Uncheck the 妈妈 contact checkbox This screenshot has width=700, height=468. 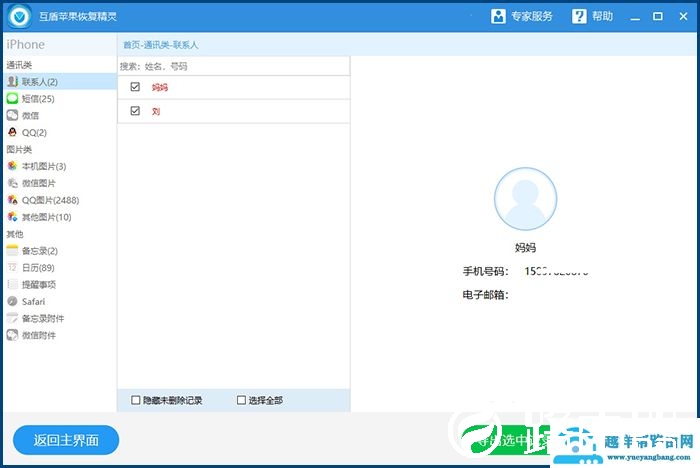point(135,87)
